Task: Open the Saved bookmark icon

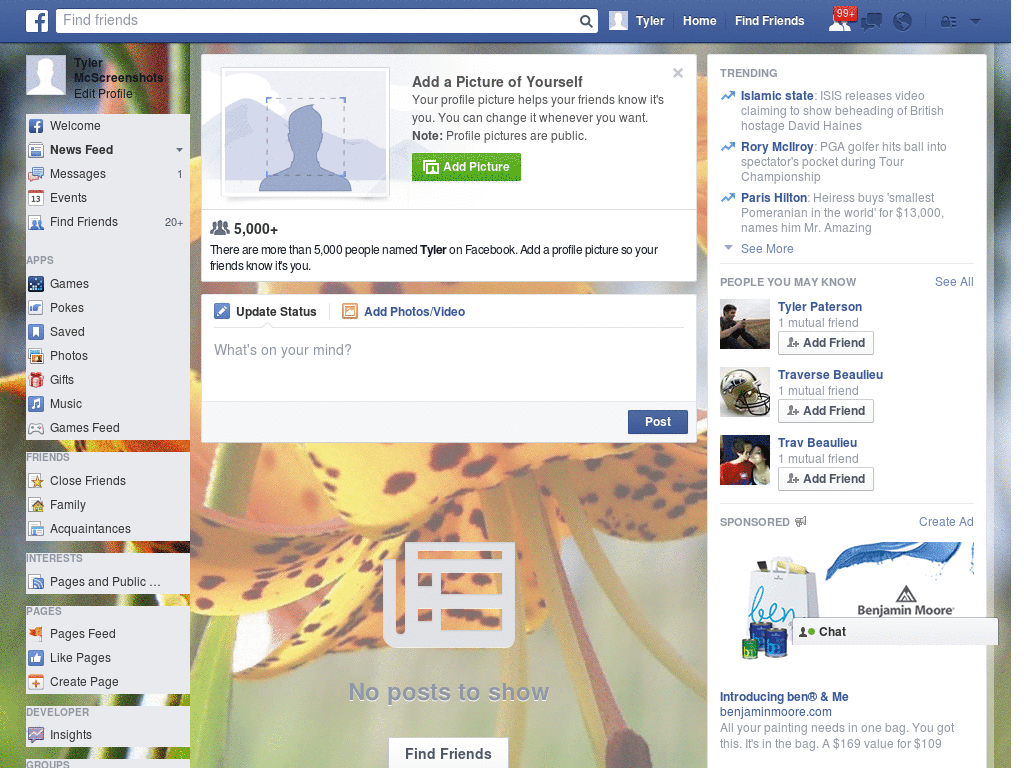Action: (36, 332)
